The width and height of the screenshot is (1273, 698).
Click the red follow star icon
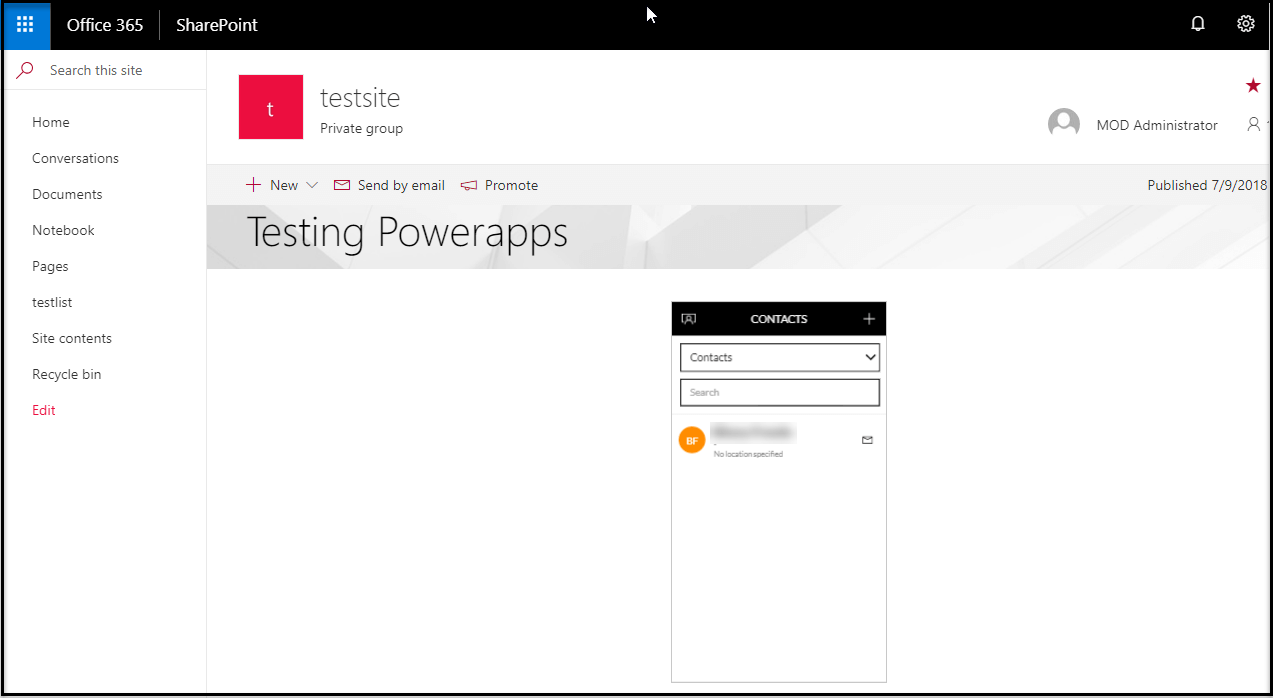pos(1252,86)
